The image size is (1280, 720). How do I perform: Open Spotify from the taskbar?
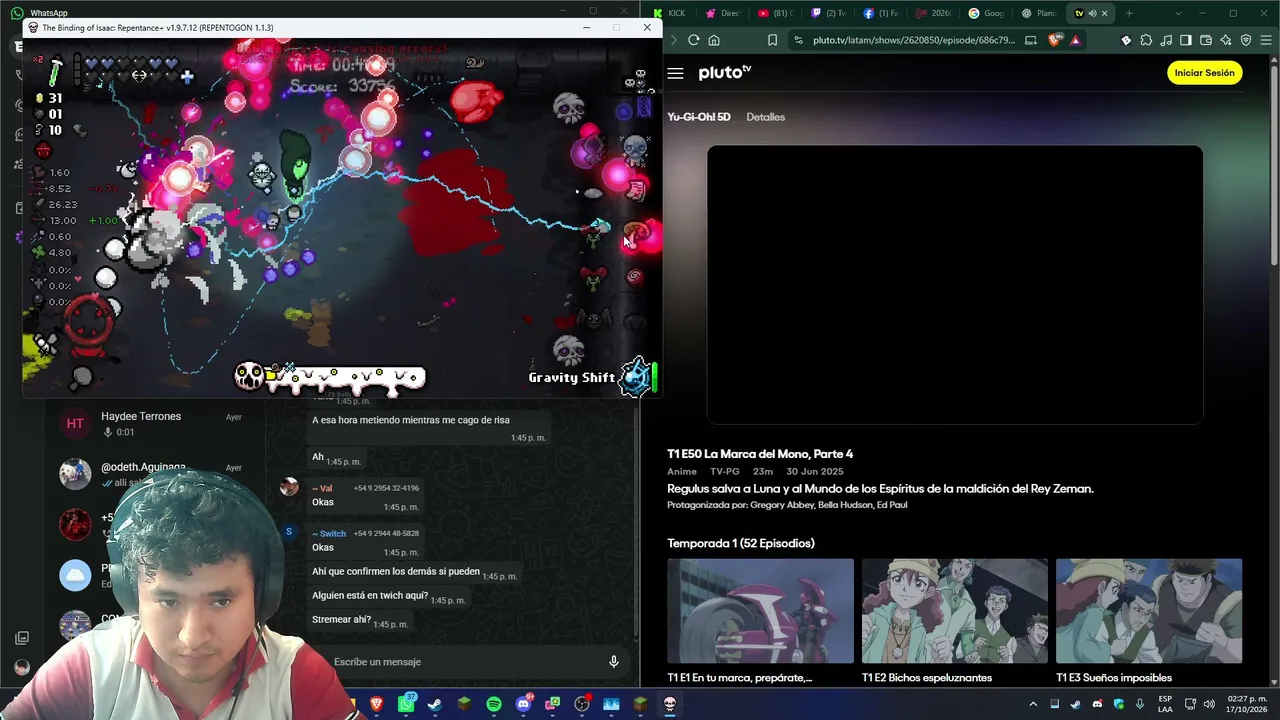[x=494, y=704]
